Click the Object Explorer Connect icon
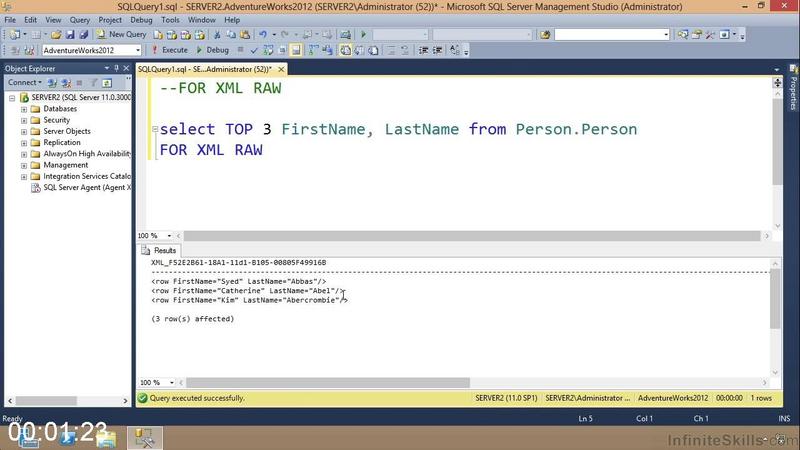Viewport: 800px width, 450px height. tap(52, 83)
